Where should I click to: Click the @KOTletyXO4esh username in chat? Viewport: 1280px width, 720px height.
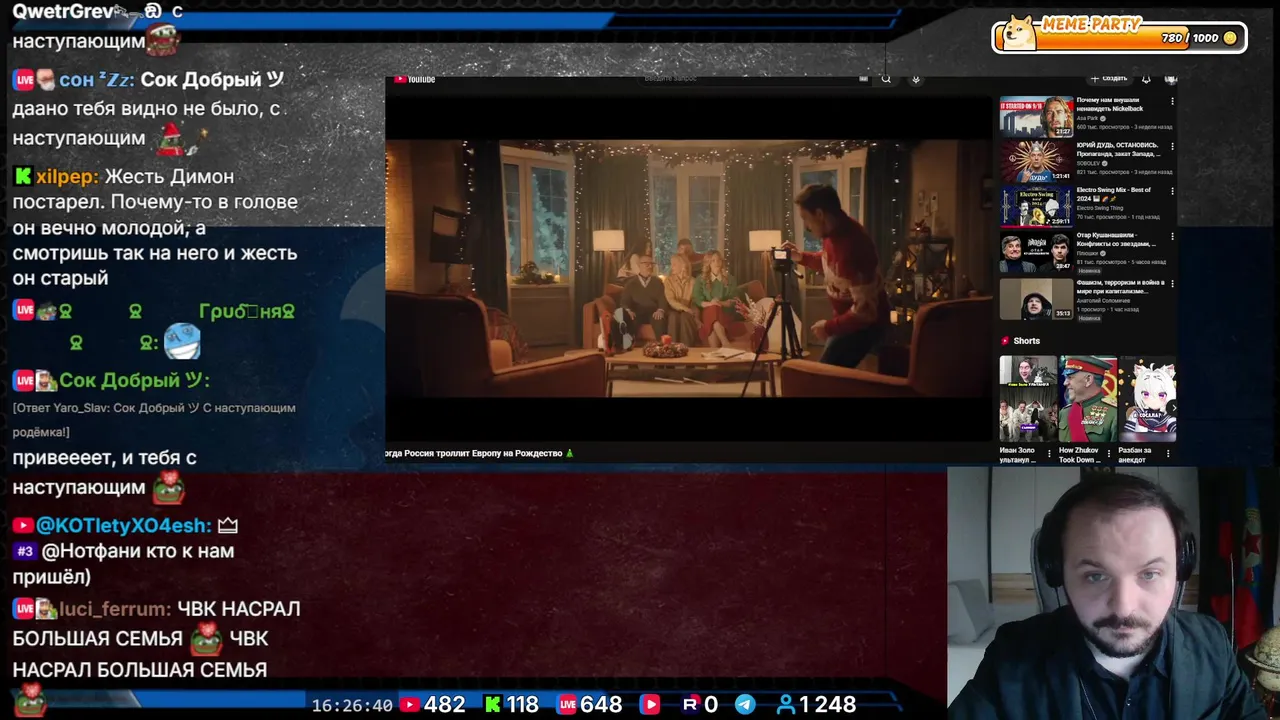coord(124,525)
